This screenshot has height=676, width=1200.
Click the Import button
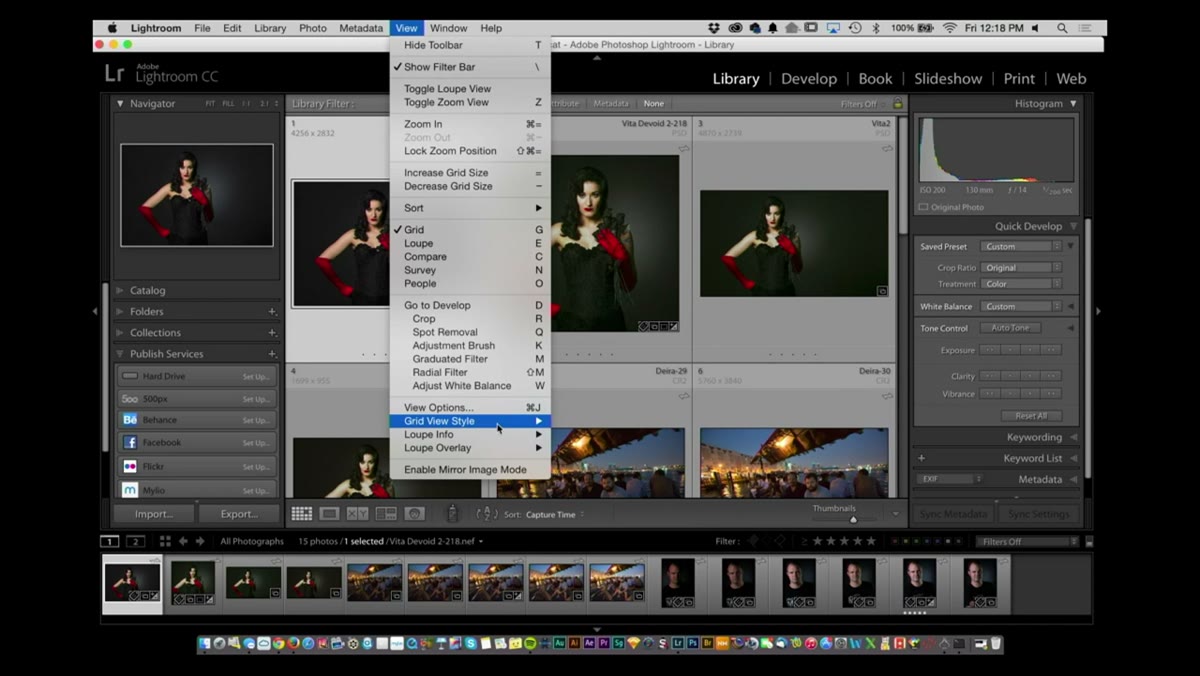point(154,514)
